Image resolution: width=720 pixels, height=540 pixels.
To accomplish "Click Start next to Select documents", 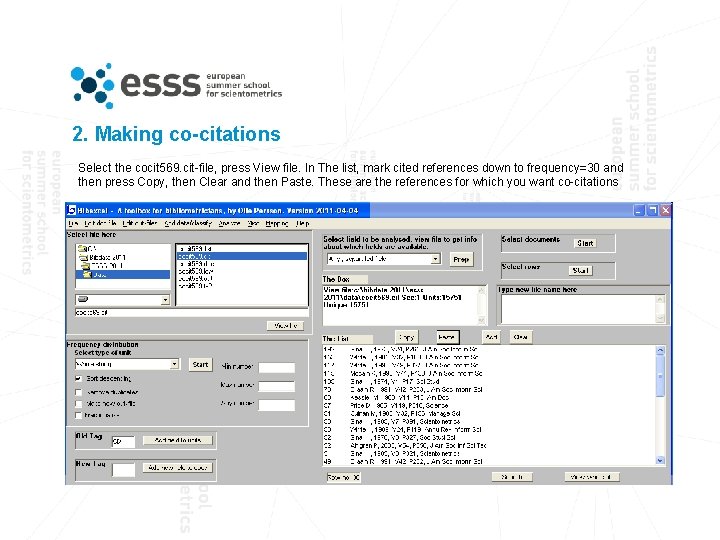I will [x=585, y=243].
